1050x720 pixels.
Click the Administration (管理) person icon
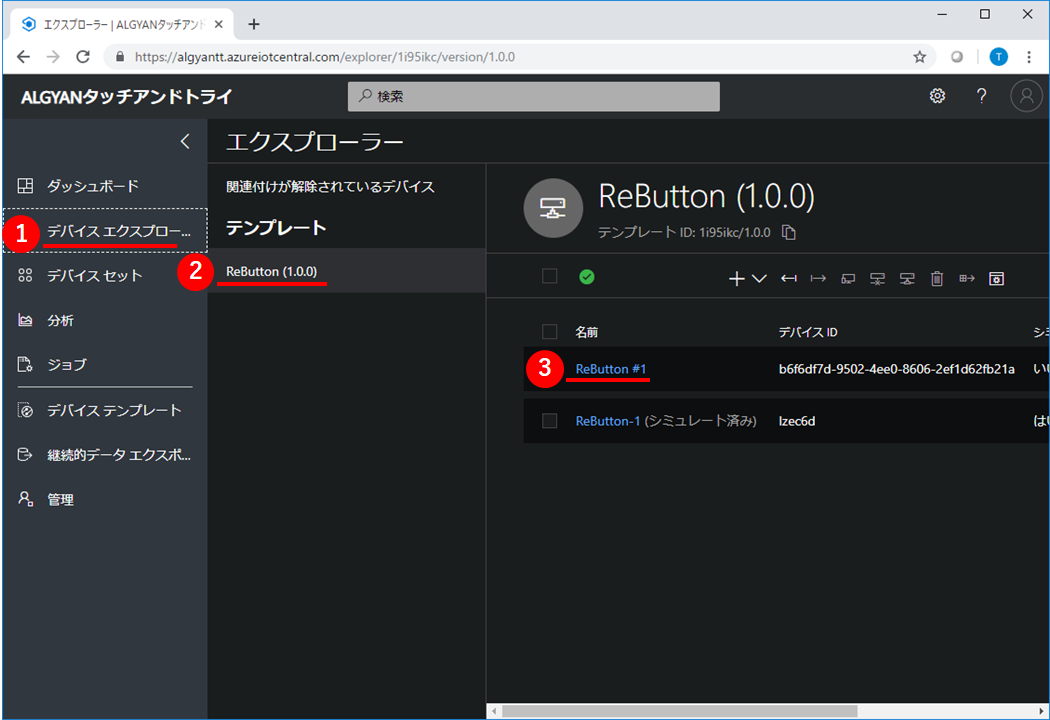25,499
